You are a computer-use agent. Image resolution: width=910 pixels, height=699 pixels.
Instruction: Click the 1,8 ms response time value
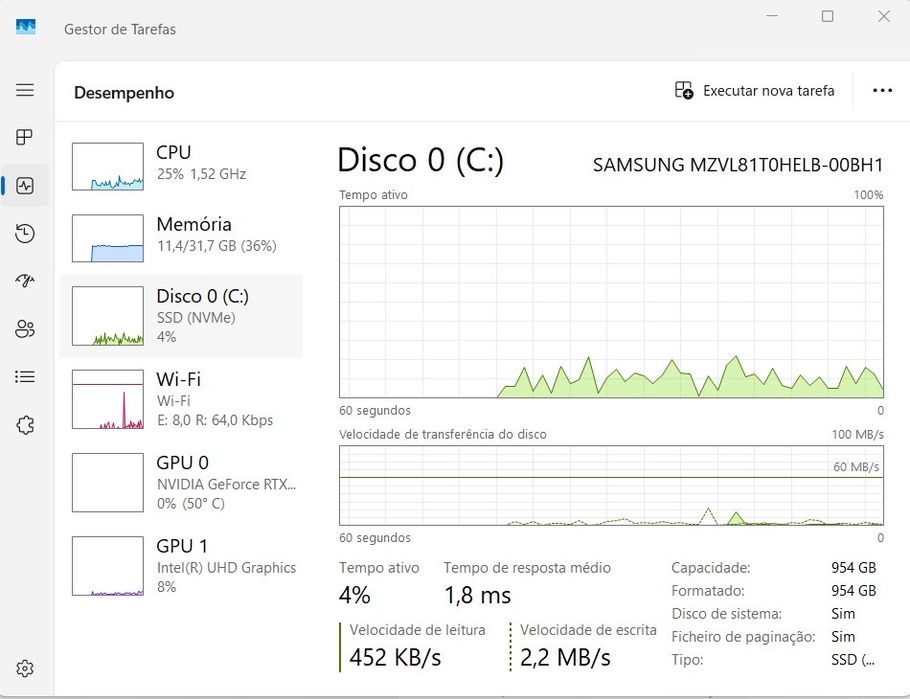pos(478,595)
